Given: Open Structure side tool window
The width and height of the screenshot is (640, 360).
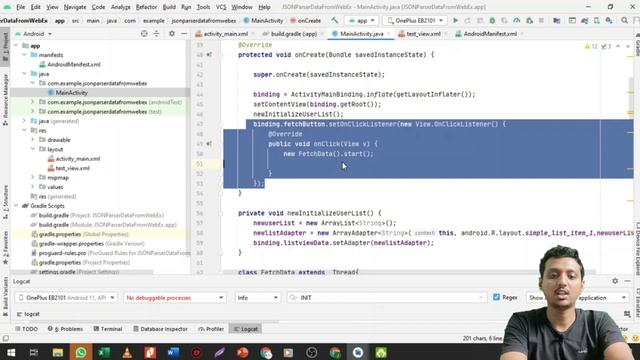Looking at the screenshot, I should point(5,202).
